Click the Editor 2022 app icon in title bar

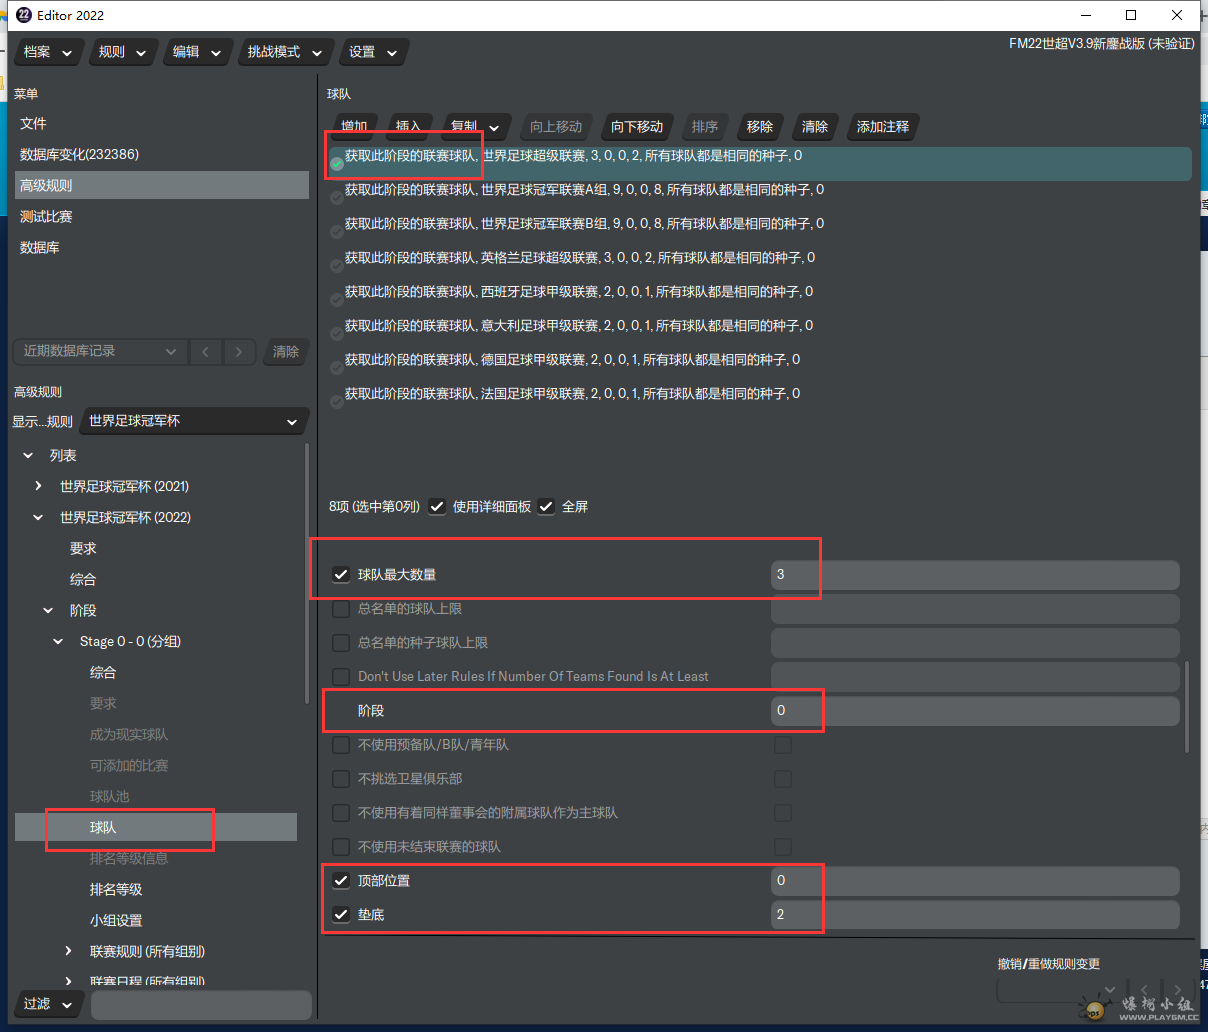(x=24, y=15)
